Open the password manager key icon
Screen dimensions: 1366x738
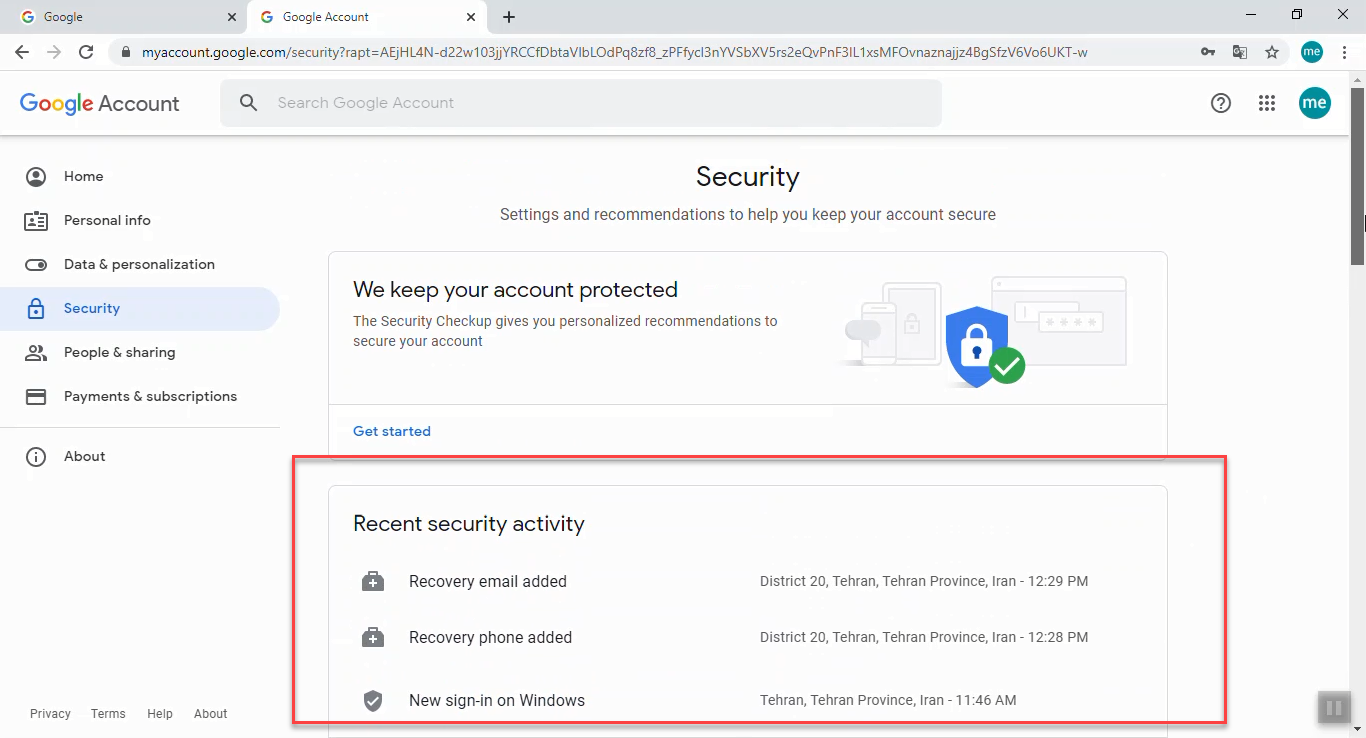pyautogui.click(x=1207, y=52)
